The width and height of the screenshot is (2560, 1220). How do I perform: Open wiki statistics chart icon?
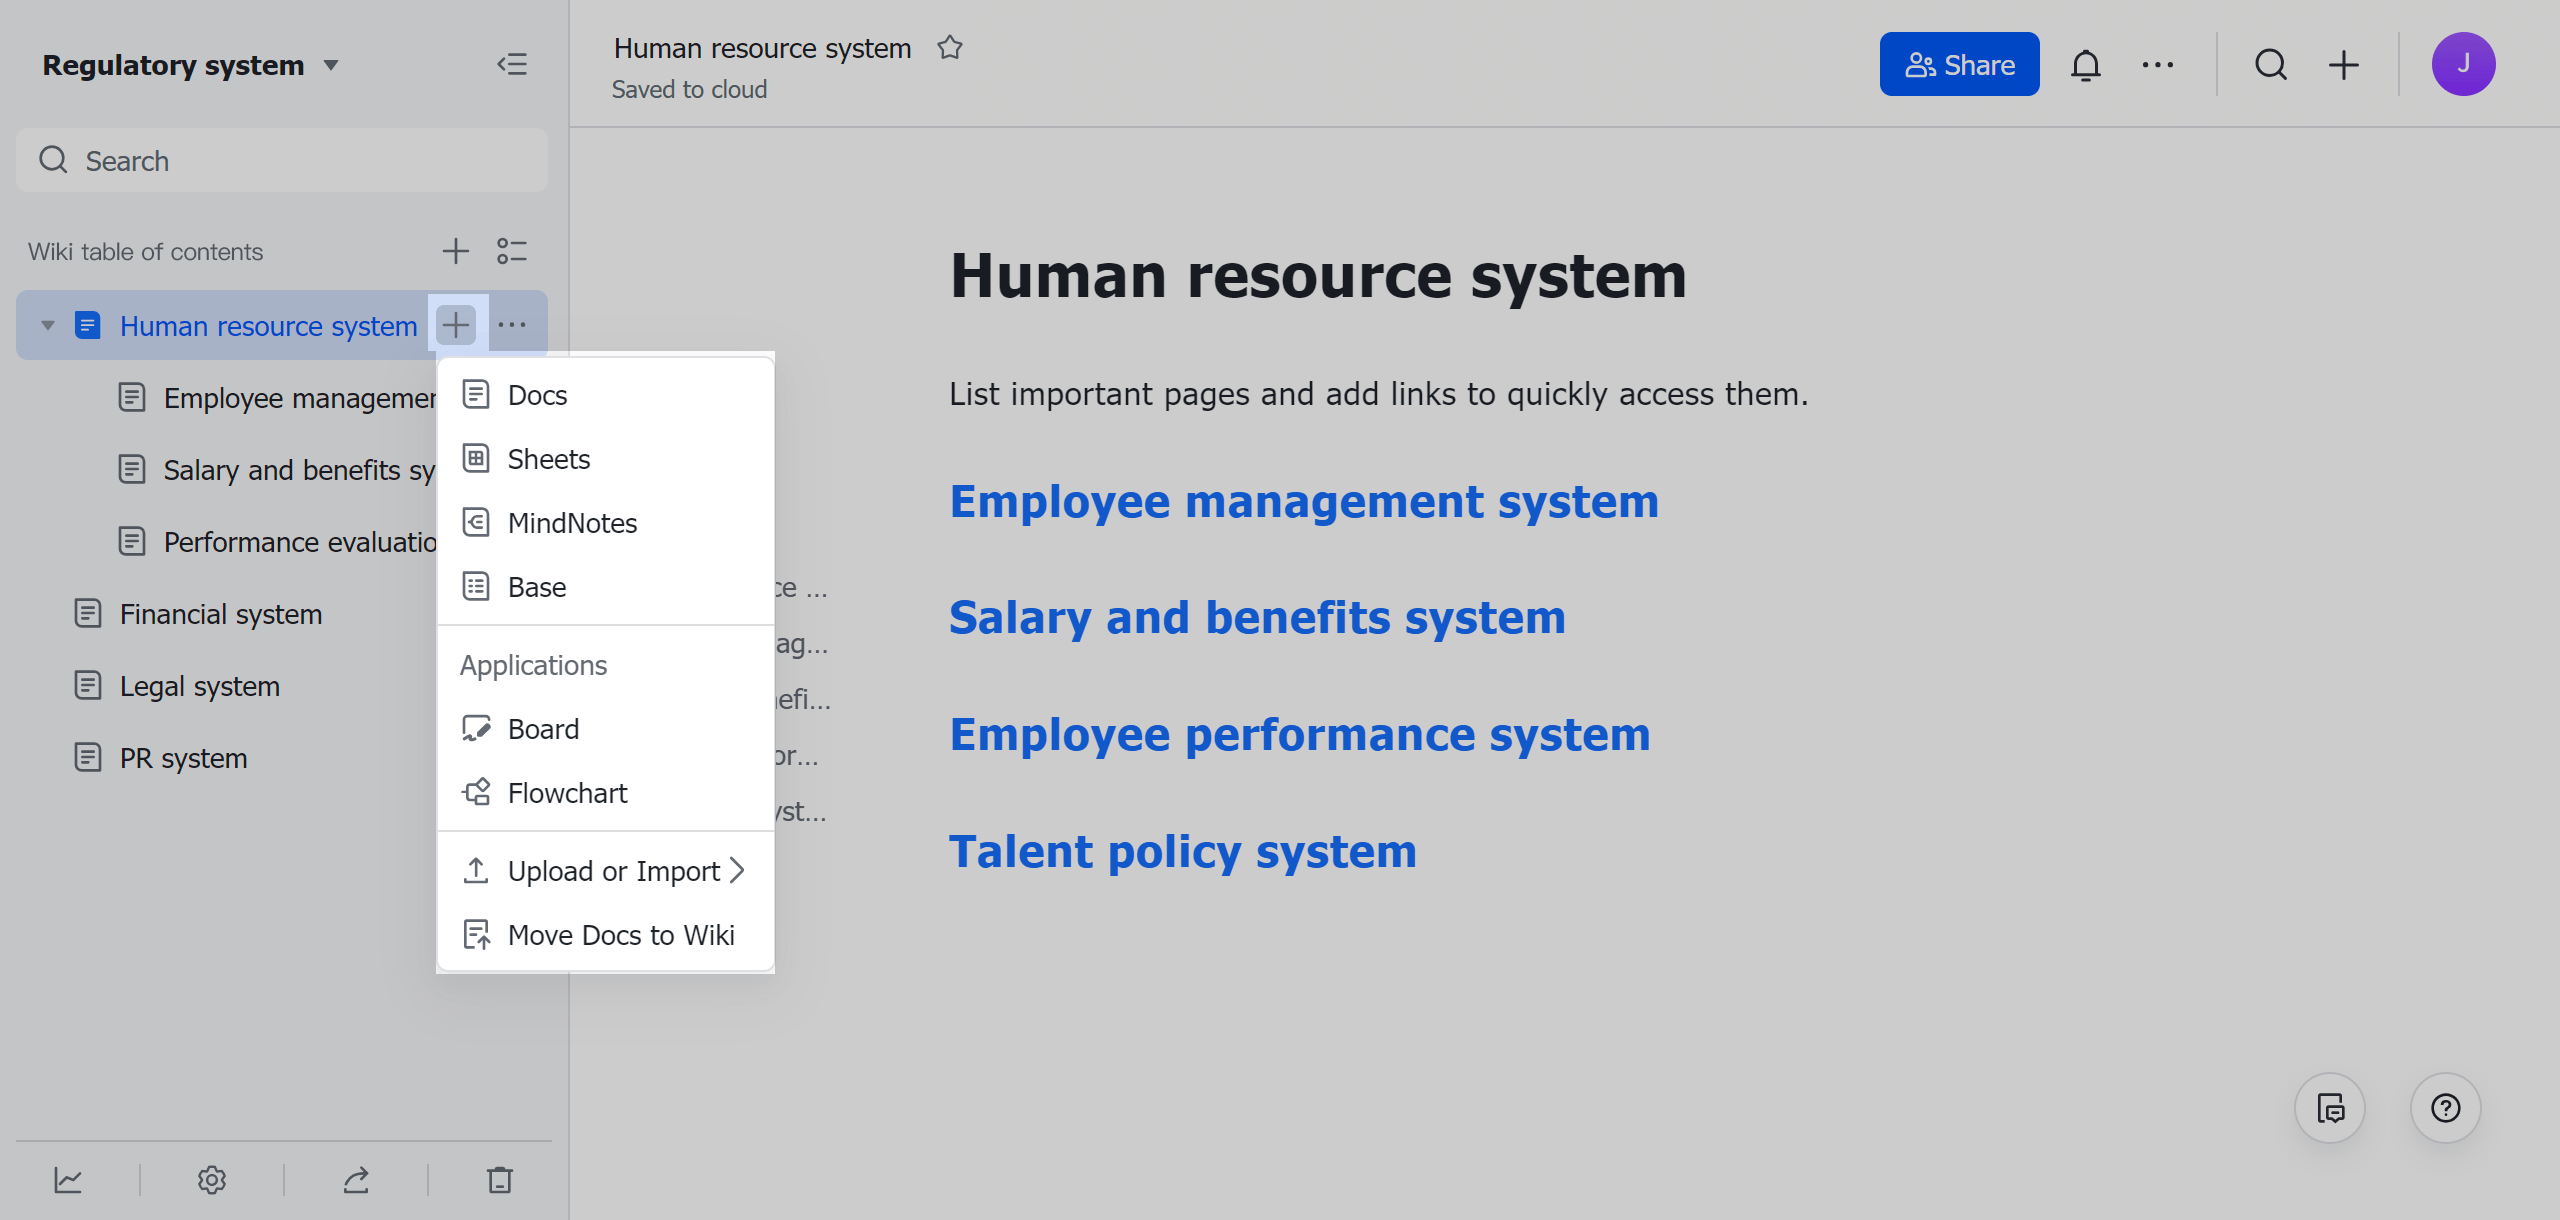coord(68,1180)
